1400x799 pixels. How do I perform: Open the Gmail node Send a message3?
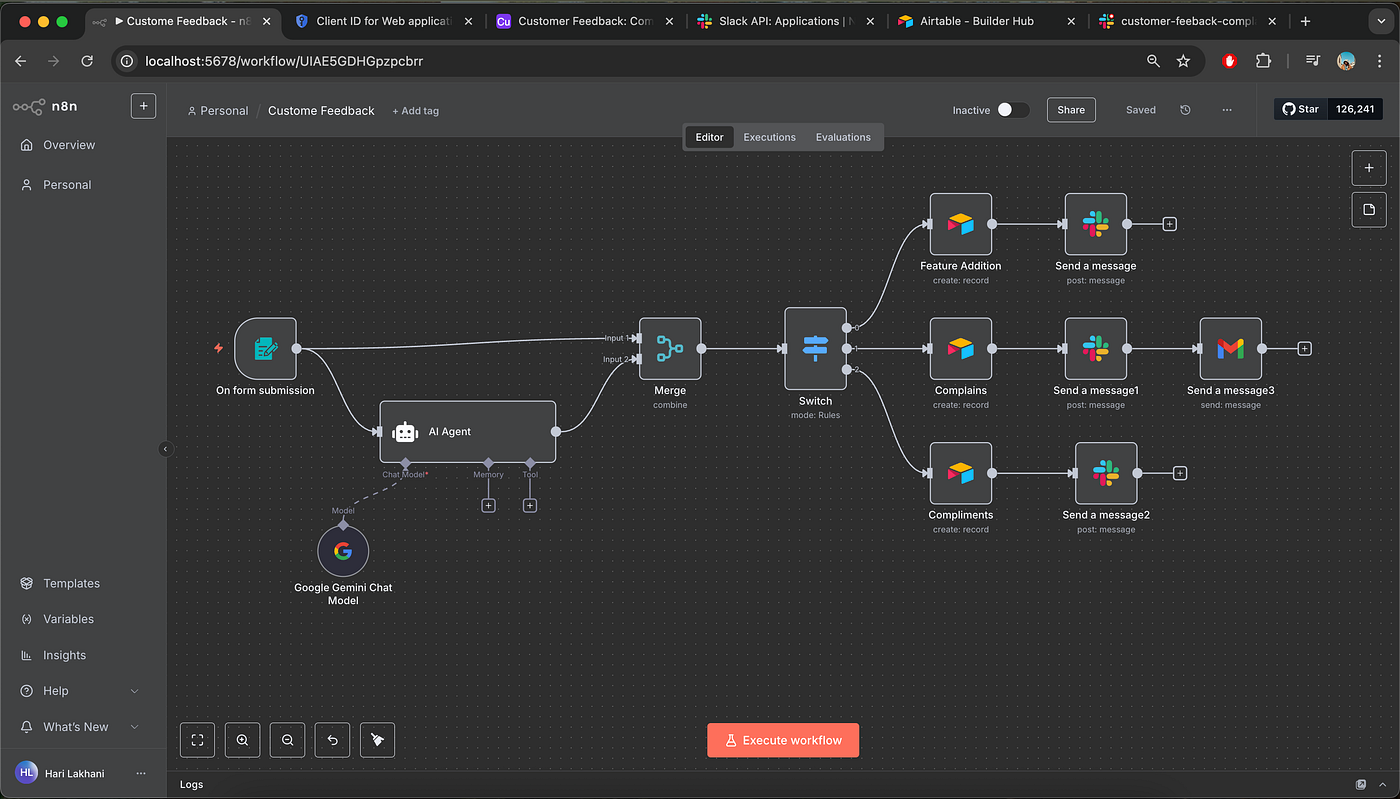1231,349
